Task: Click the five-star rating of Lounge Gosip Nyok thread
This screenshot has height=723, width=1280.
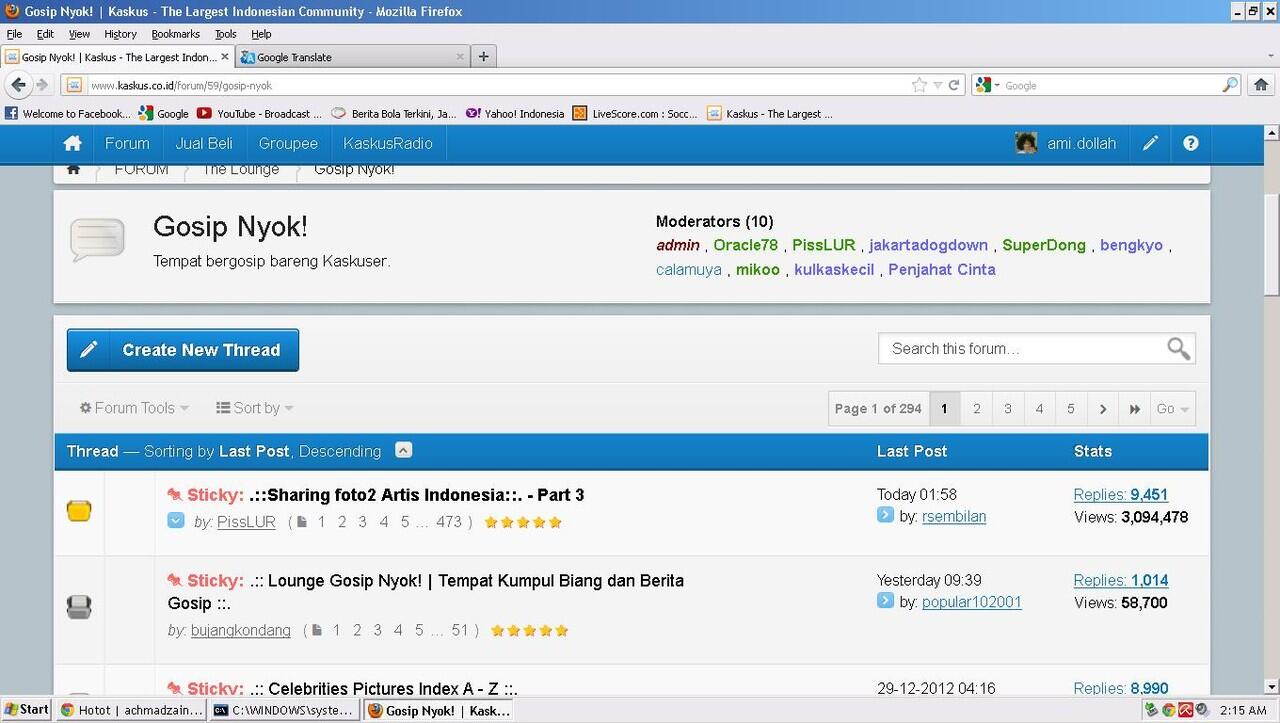Action: [529, 630]
